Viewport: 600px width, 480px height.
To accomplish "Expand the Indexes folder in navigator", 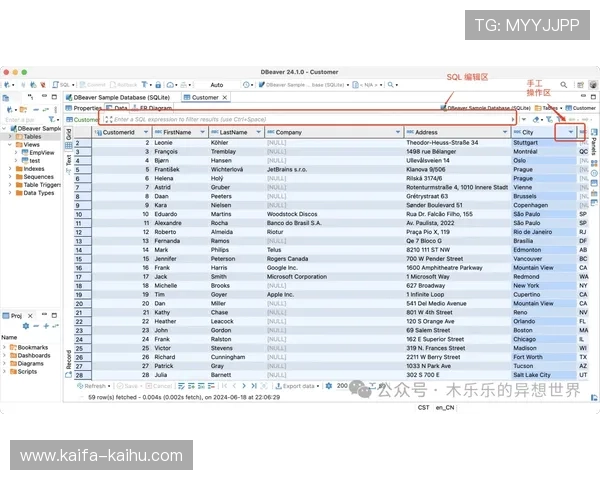I will click(10, 169).
